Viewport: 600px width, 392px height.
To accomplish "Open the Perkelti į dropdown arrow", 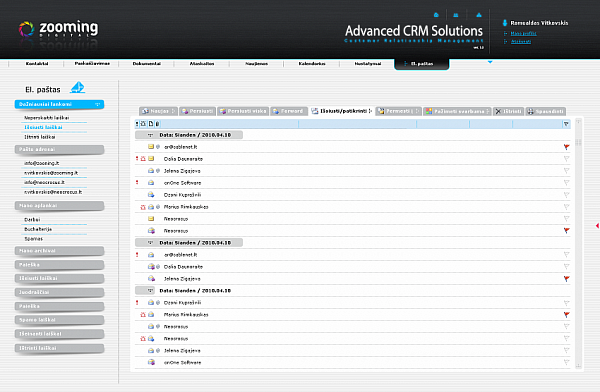I will click(x=417, y=111).
